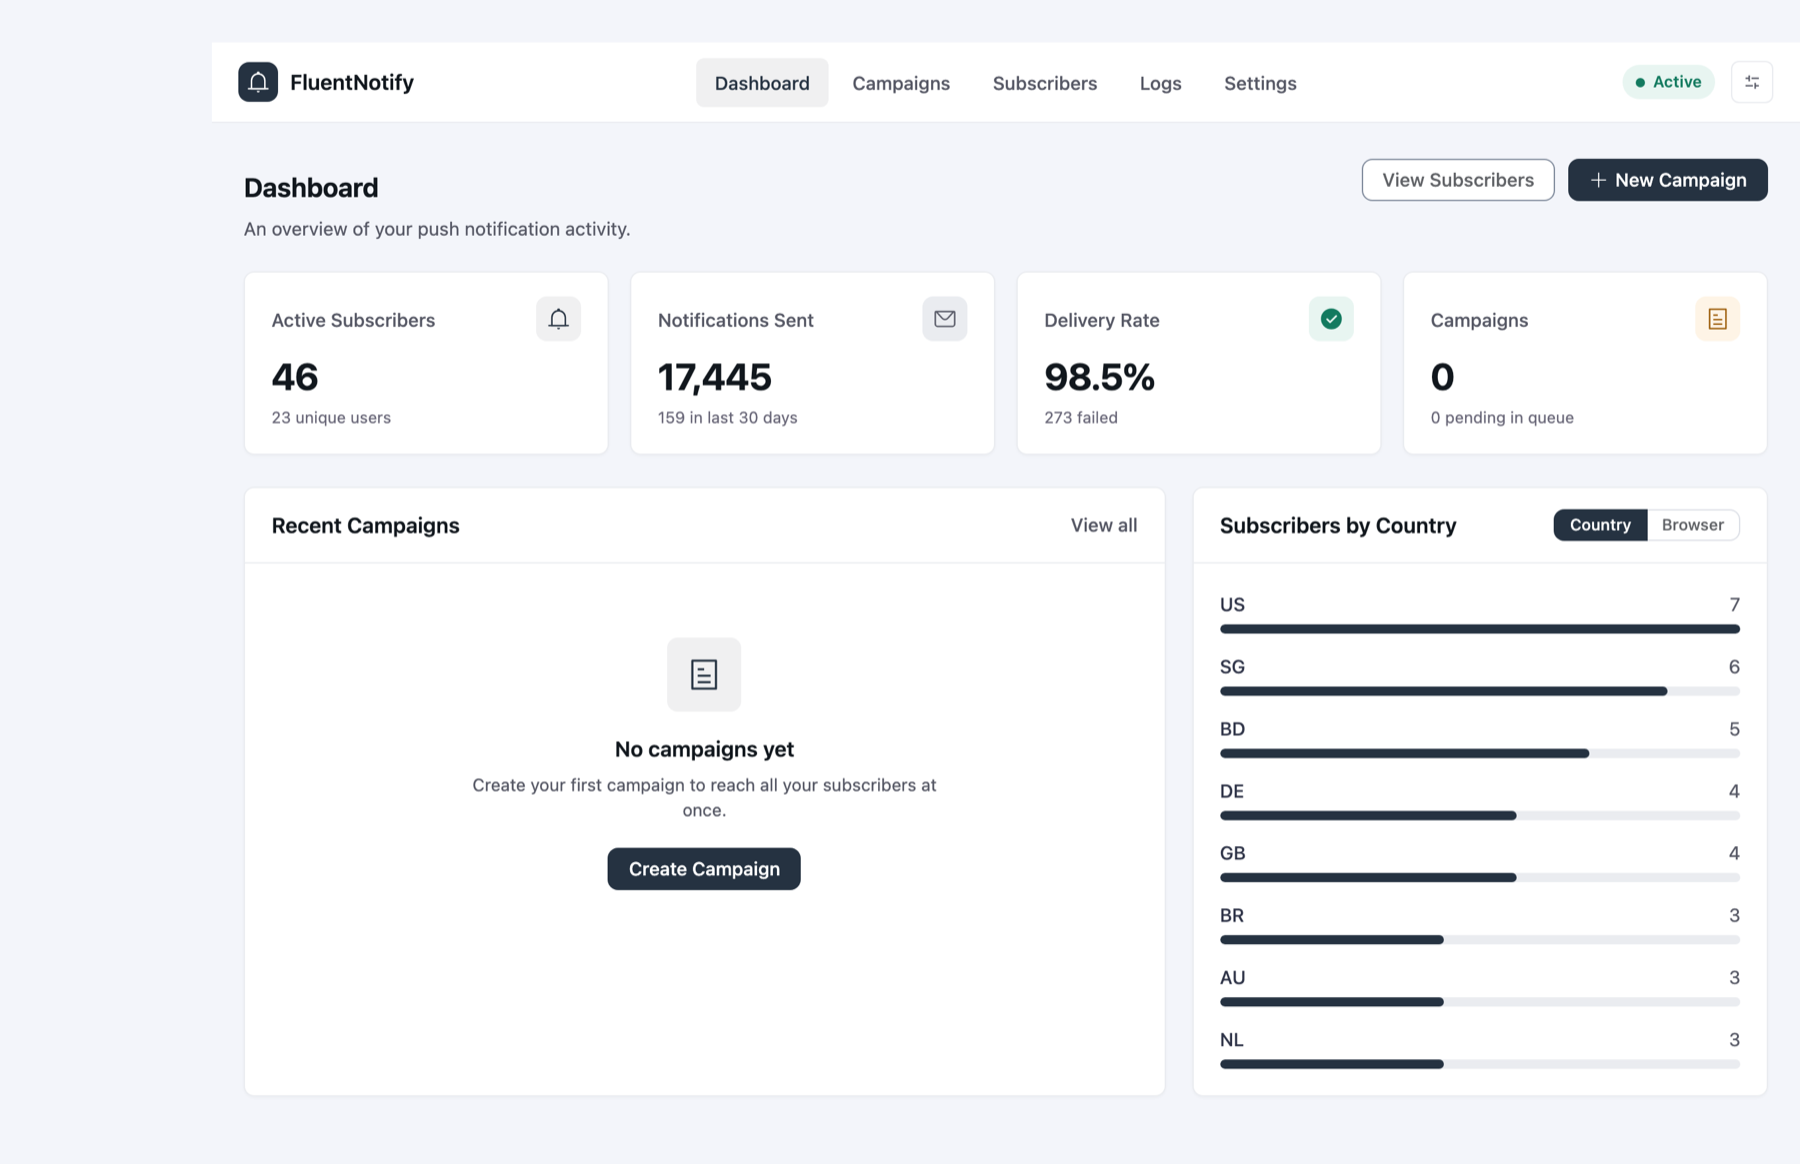Open the sliders settings icon in the header

click(x=1752, y=82)
